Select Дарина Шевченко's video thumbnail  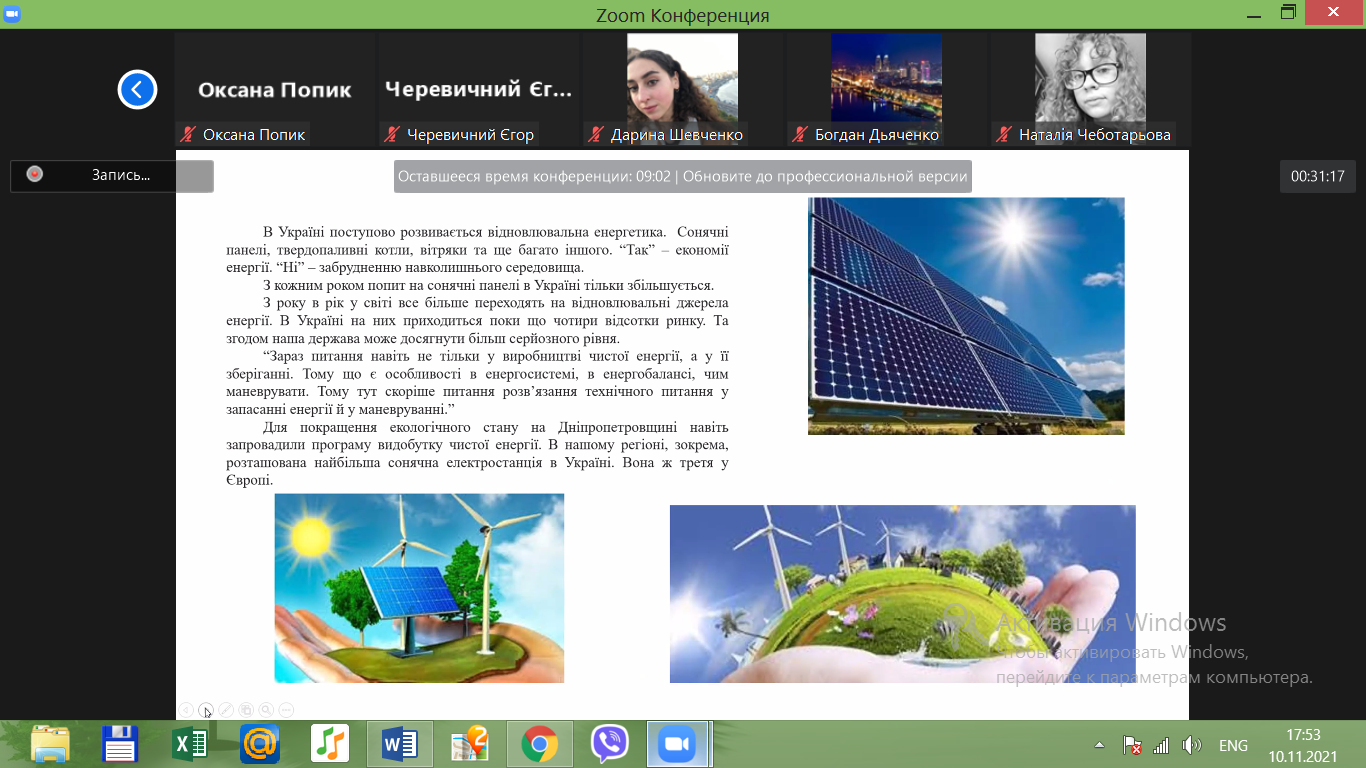pyautogui.click(x=682, y=90)
